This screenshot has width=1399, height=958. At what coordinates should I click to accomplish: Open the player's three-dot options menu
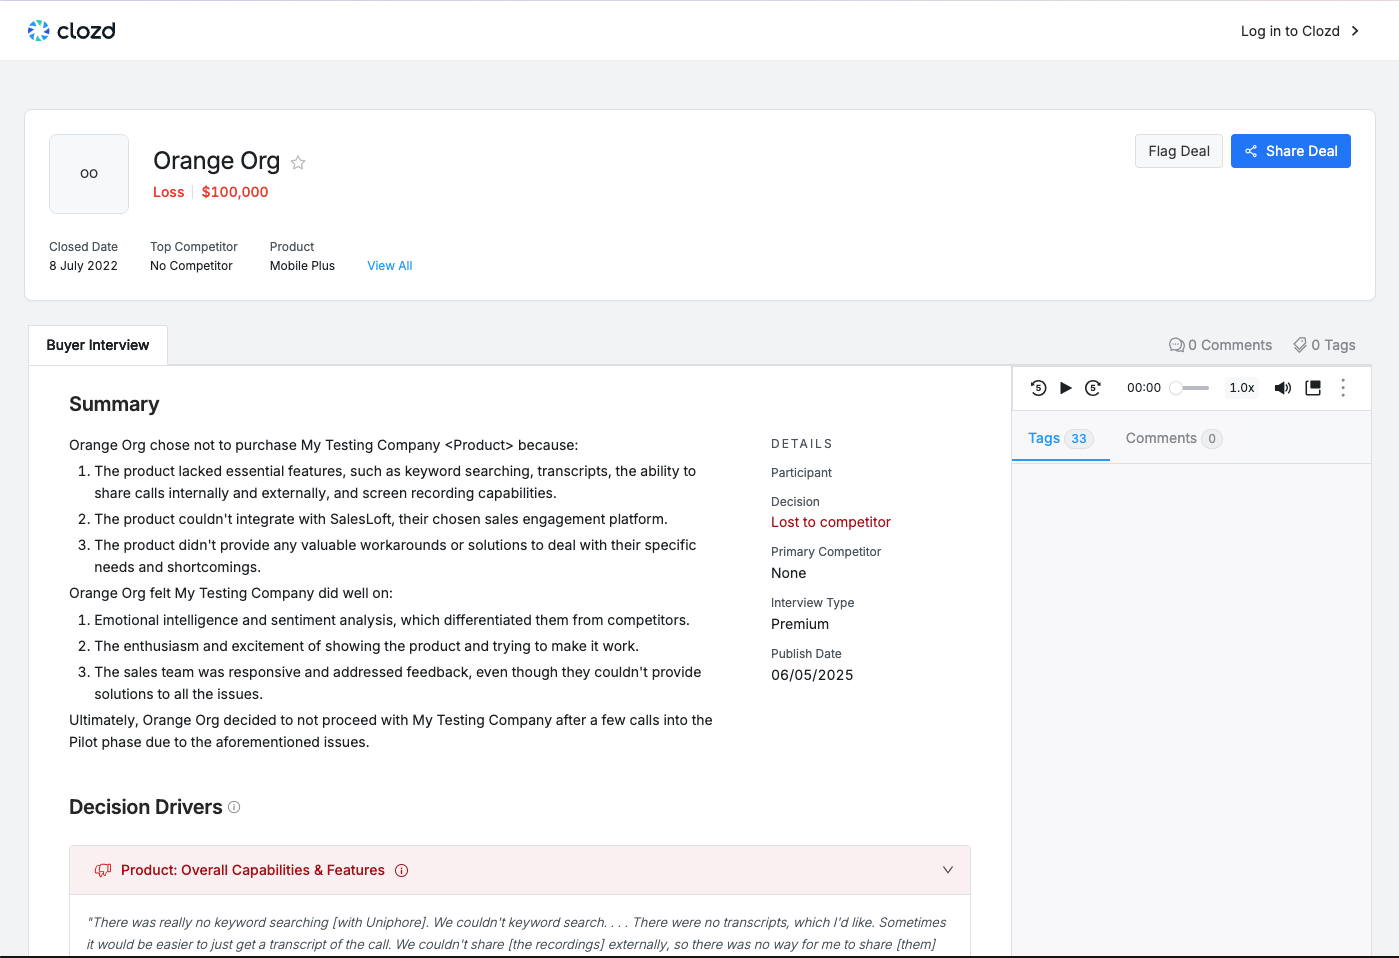(1343, 388)
